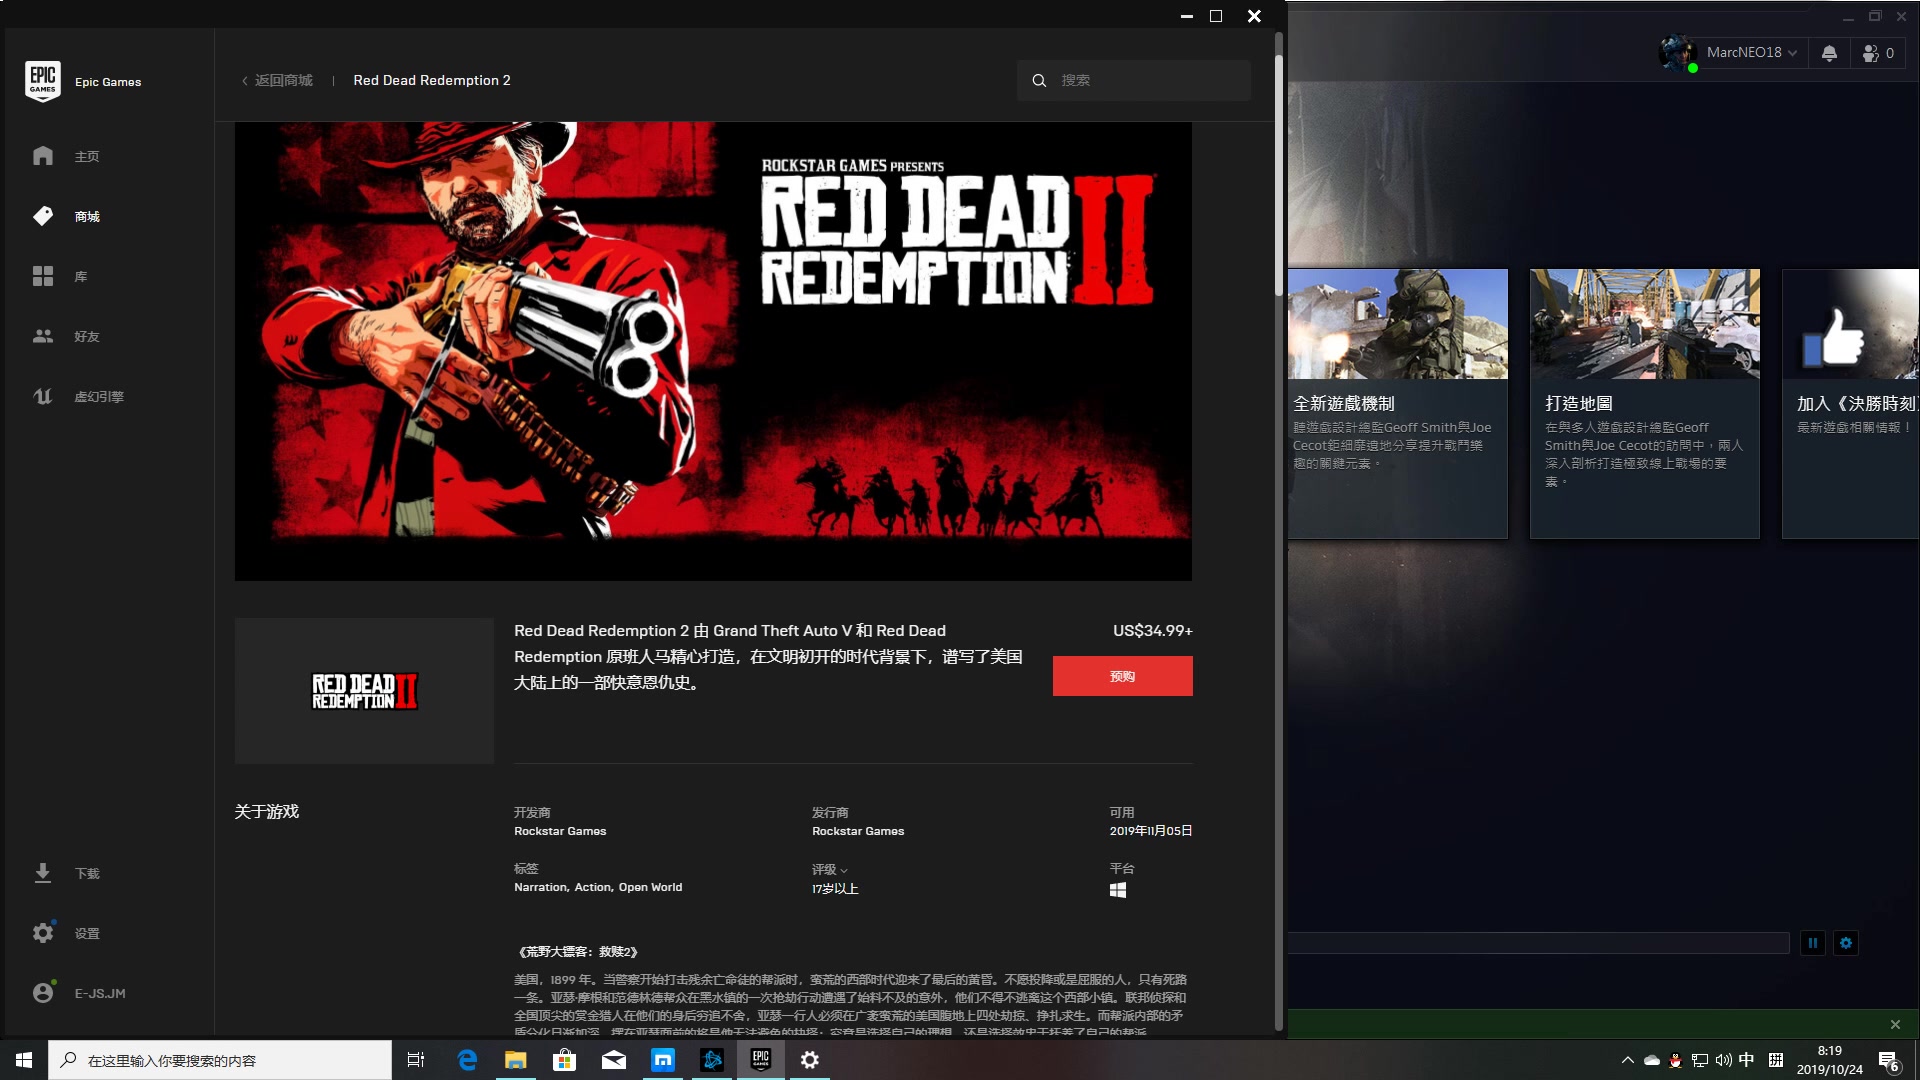1920x1080 pixels.
Task: Click the 中 IME language indicator
Action: 1747,1060
